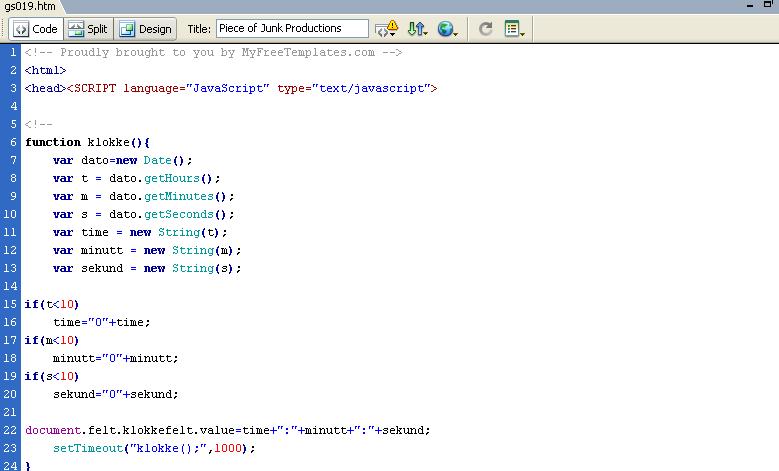Screen dimensions: 779x471
Task: Click 'function klokke(){' on line 6
Action: click(x=87, y=142)
